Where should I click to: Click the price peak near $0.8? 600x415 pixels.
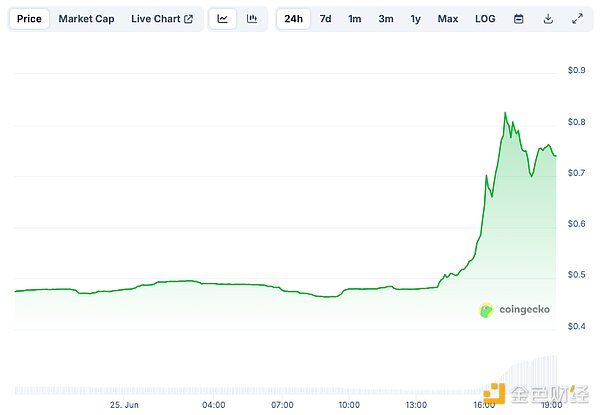[x=505, y=114]
